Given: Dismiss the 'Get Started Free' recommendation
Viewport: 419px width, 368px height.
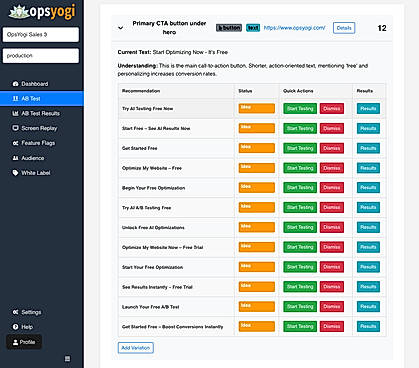Looking at the screenshot, I should pos(332,148).
